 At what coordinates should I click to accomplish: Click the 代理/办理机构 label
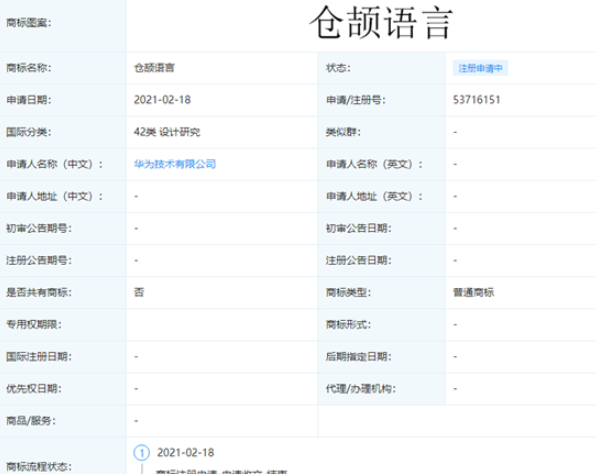(x=360, y=389)
